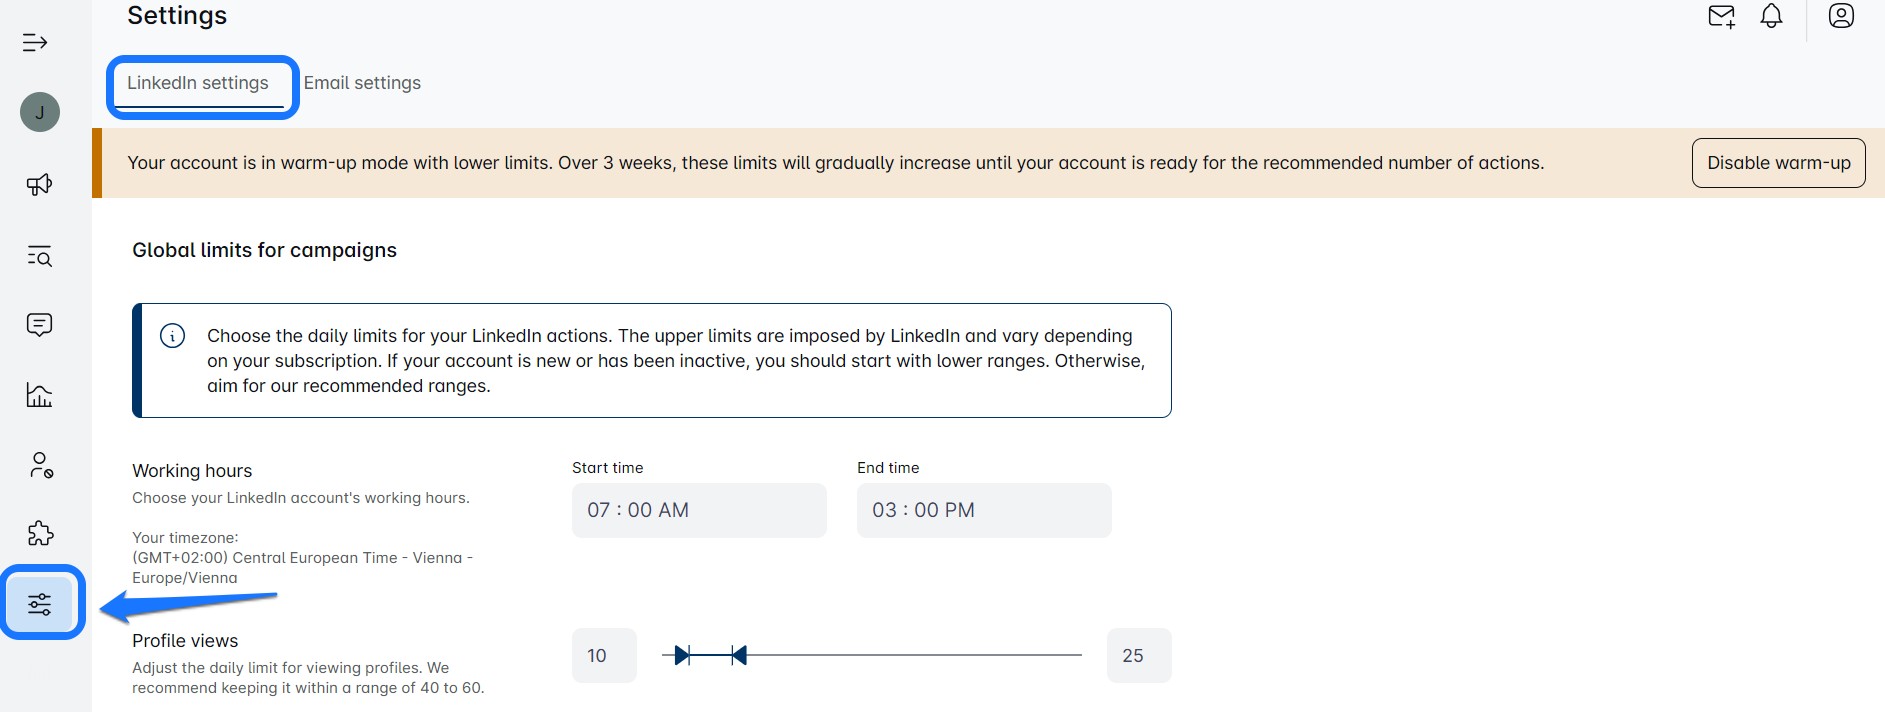Open the Start time field
The height and width of the screenshot is (712, 1885).
point(699,510)
